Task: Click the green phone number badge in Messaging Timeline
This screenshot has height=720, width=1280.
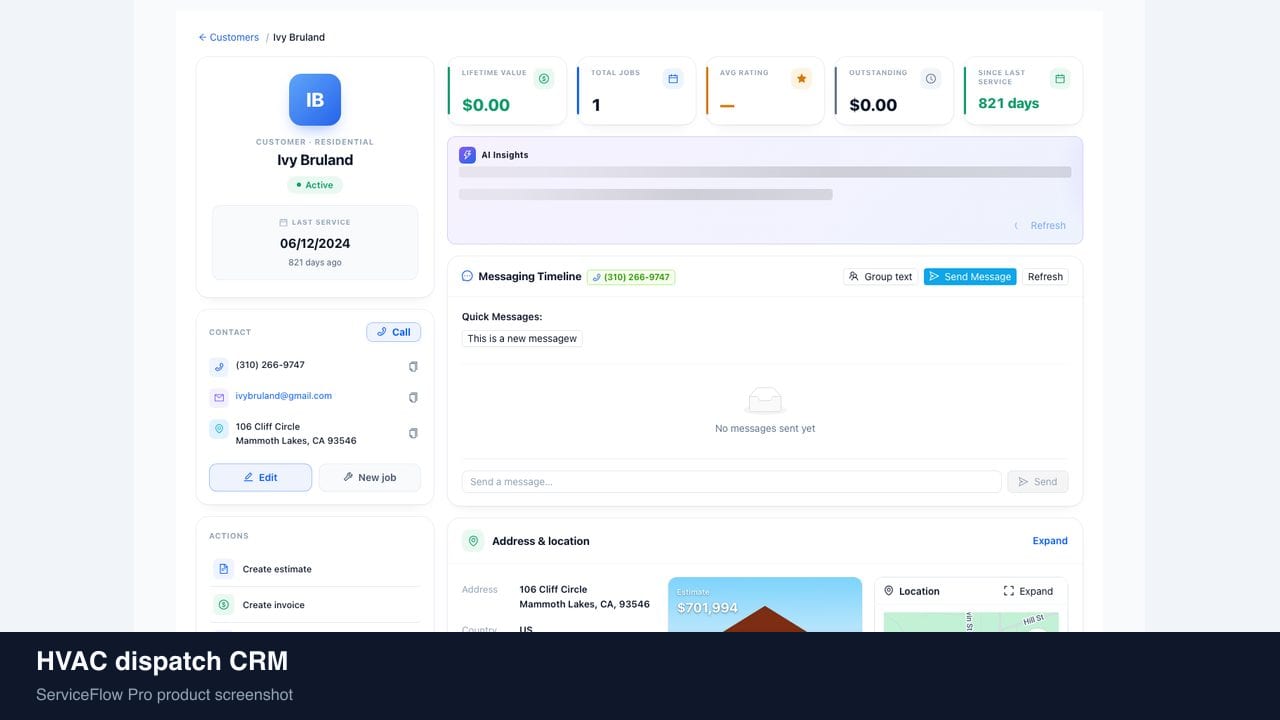Action: (x=631, y=277)
